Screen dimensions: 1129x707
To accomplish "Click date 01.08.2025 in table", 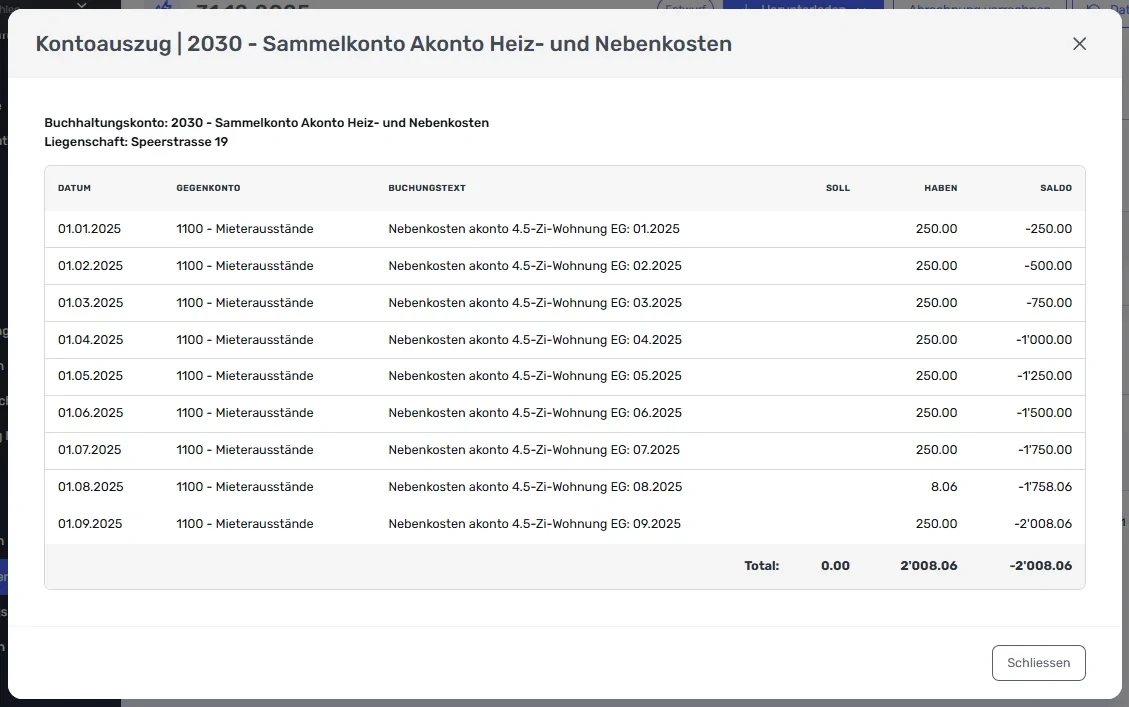I will [x=90, y=487].
